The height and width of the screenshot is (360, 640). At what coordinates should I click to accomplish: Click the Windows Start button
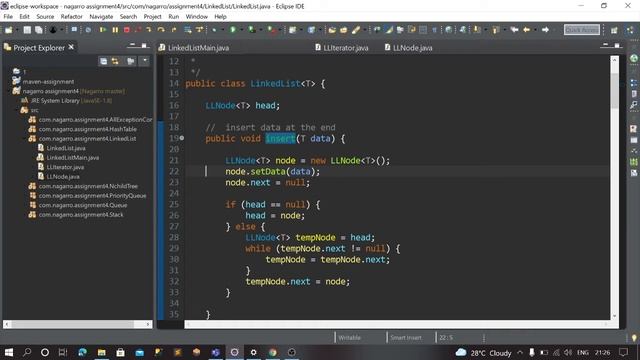[8, 352]
